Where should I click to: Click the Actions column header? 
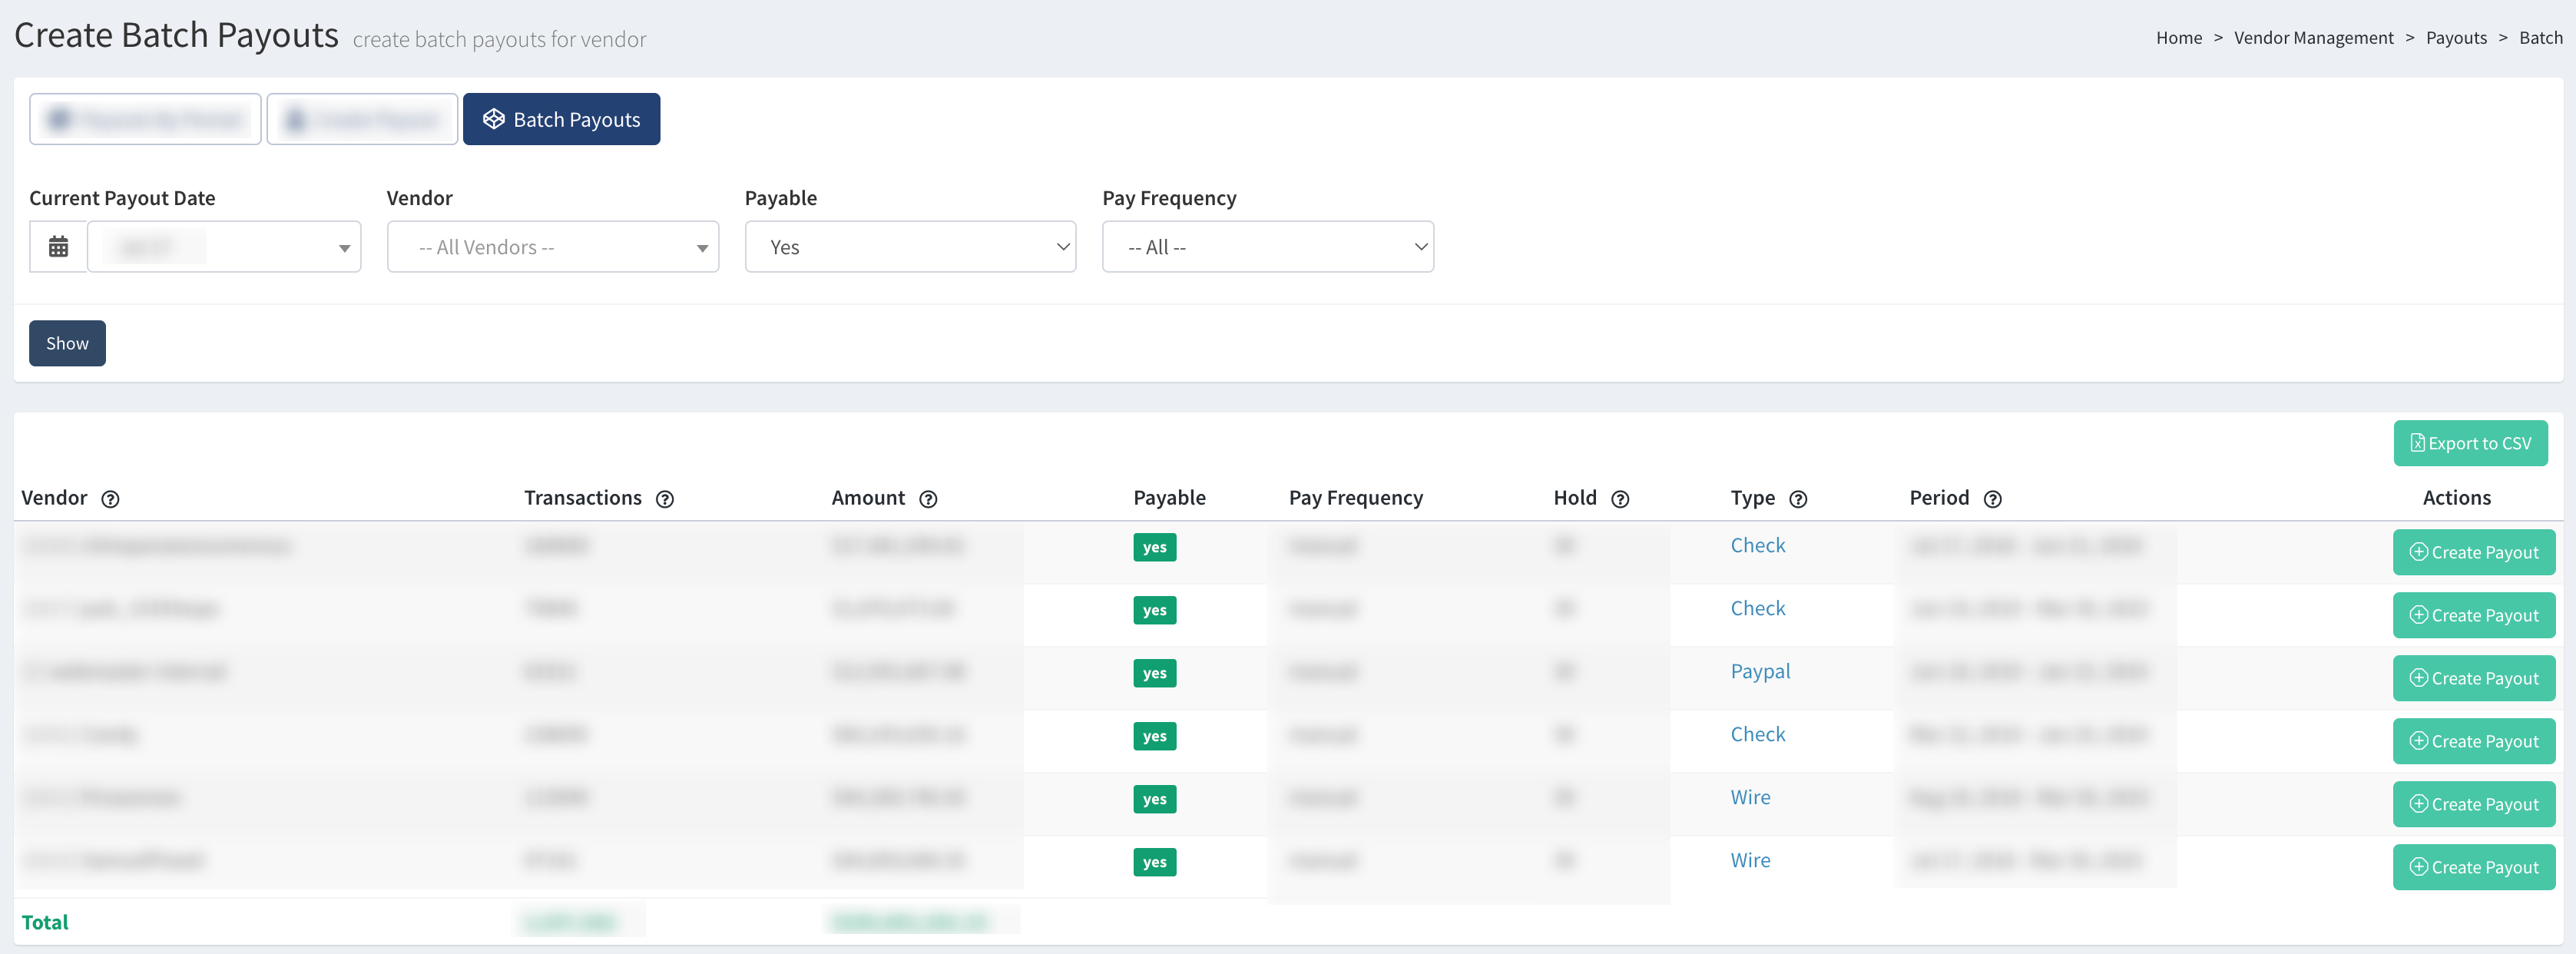click(x=2456, y=498)
